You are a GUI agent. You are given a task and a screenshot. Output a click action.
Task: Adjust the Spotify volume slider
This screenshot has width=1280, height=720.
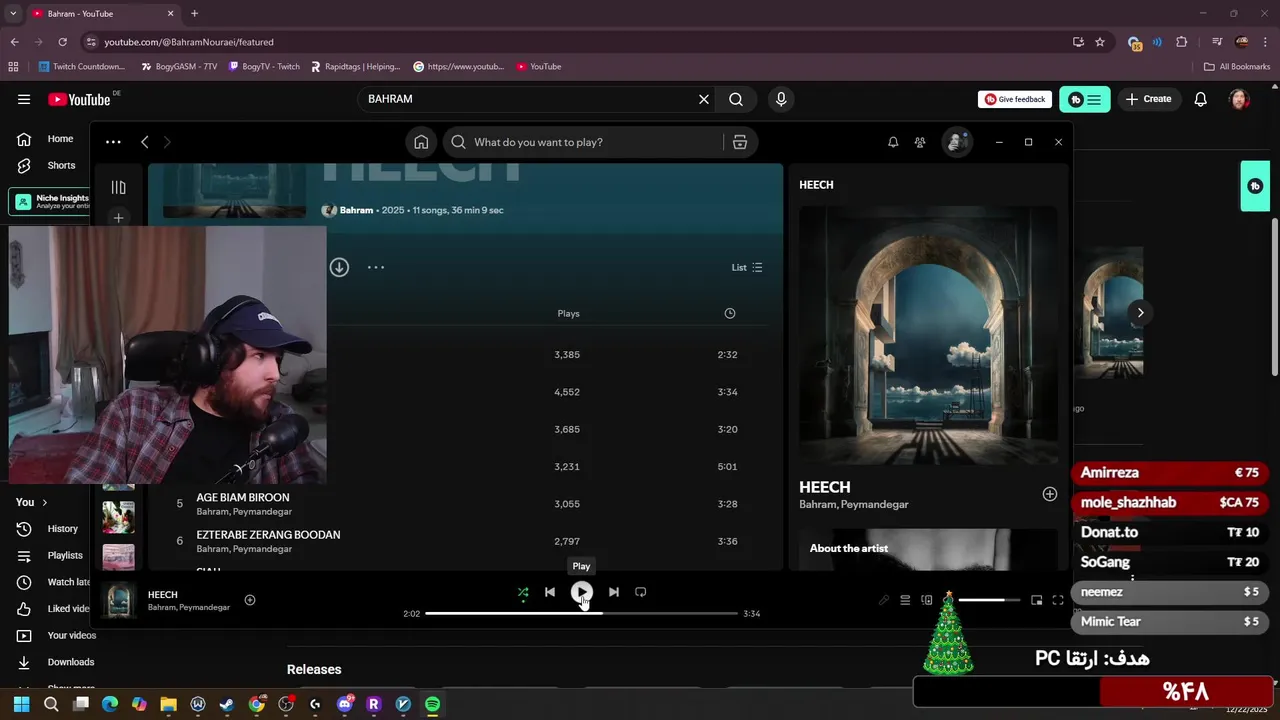click(989, 600)
